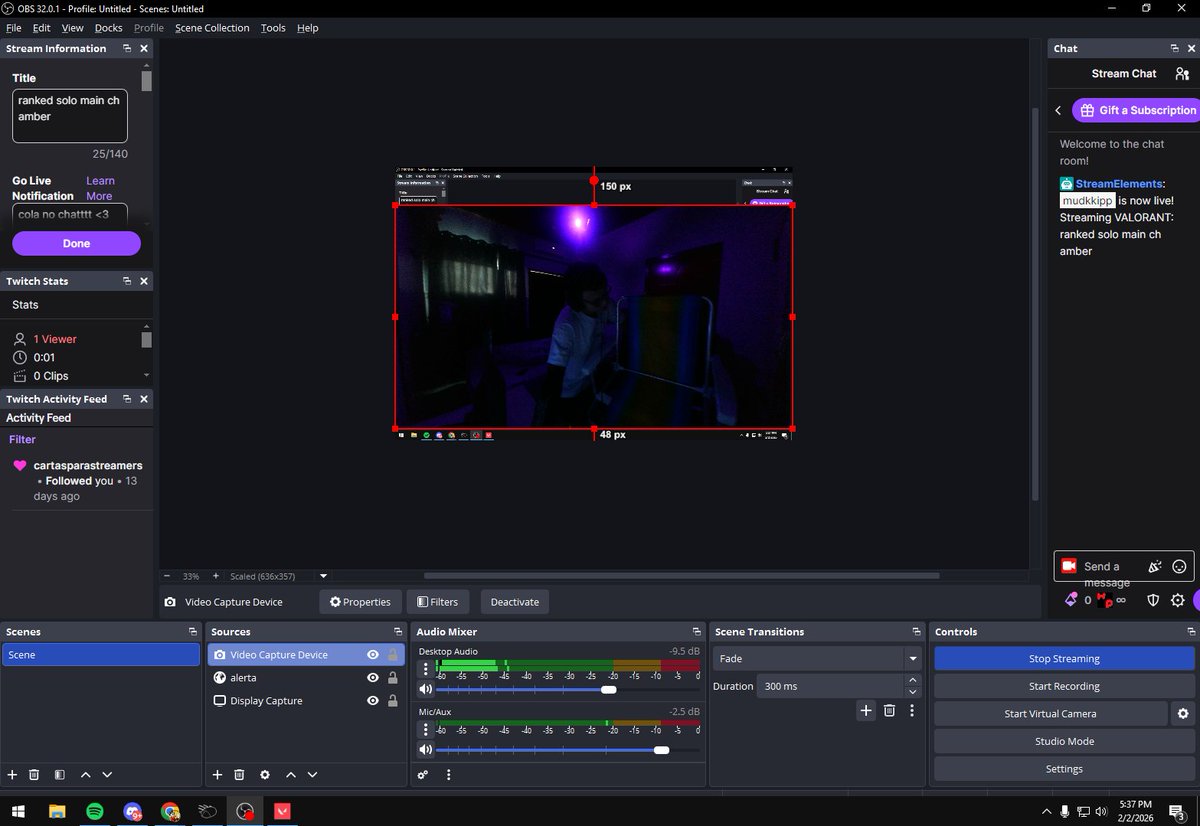1200x826 pixels.
Task: Collapse chat with left chevron arrow
Action: pyautogui.click(x=1058, y=110)
